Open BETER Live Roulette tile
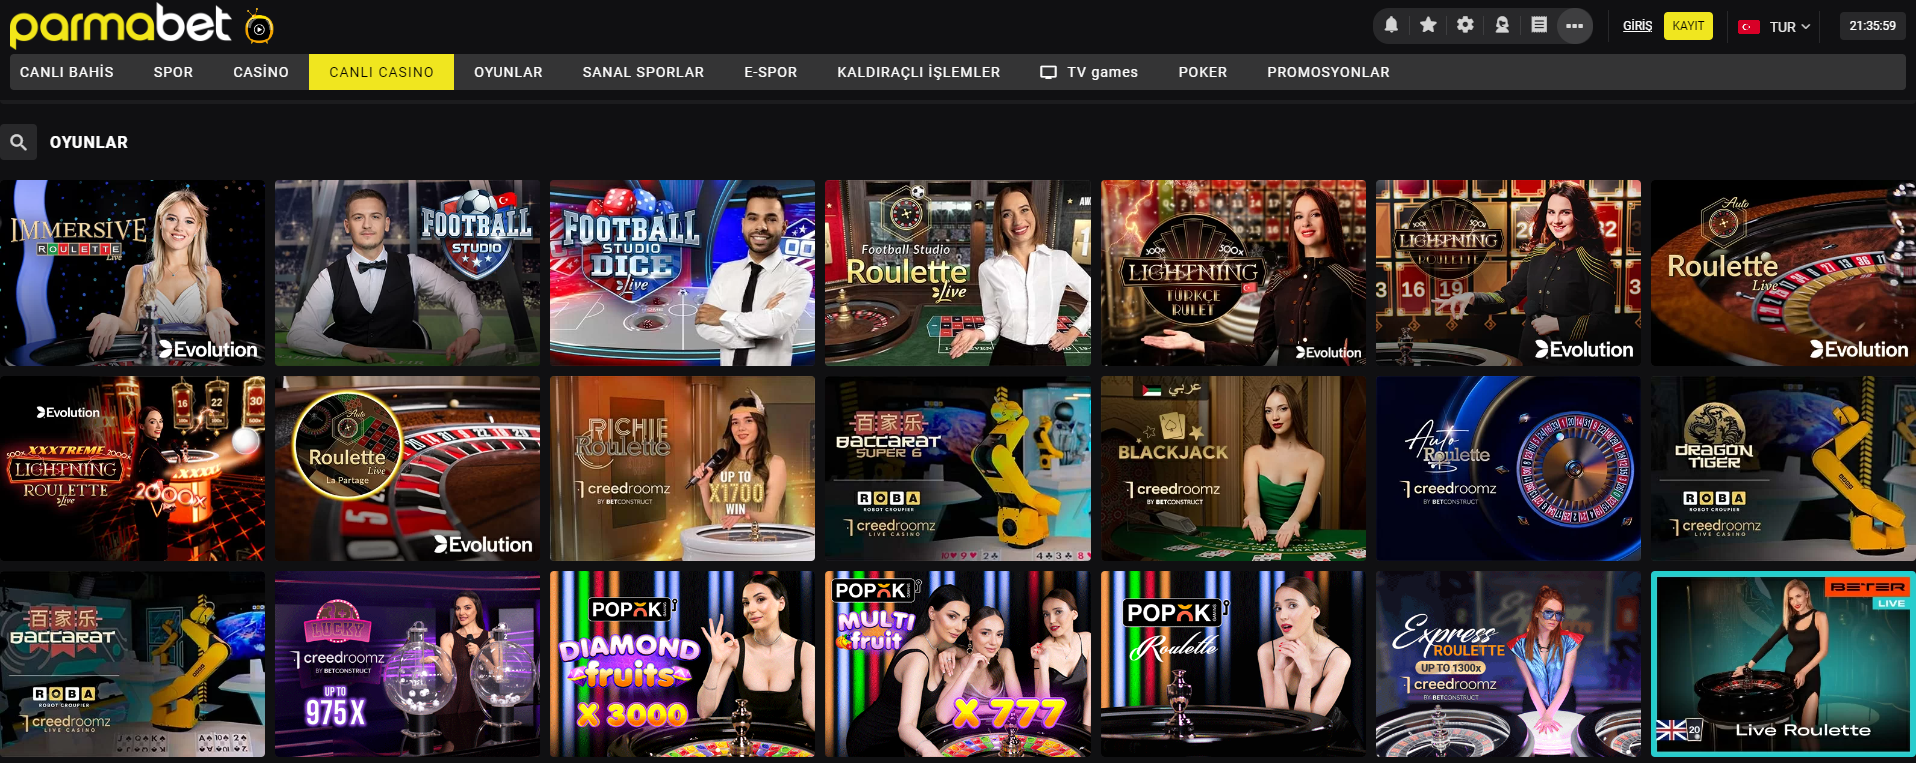This screenshot has height=763, width=1916. pos(1783,664)
